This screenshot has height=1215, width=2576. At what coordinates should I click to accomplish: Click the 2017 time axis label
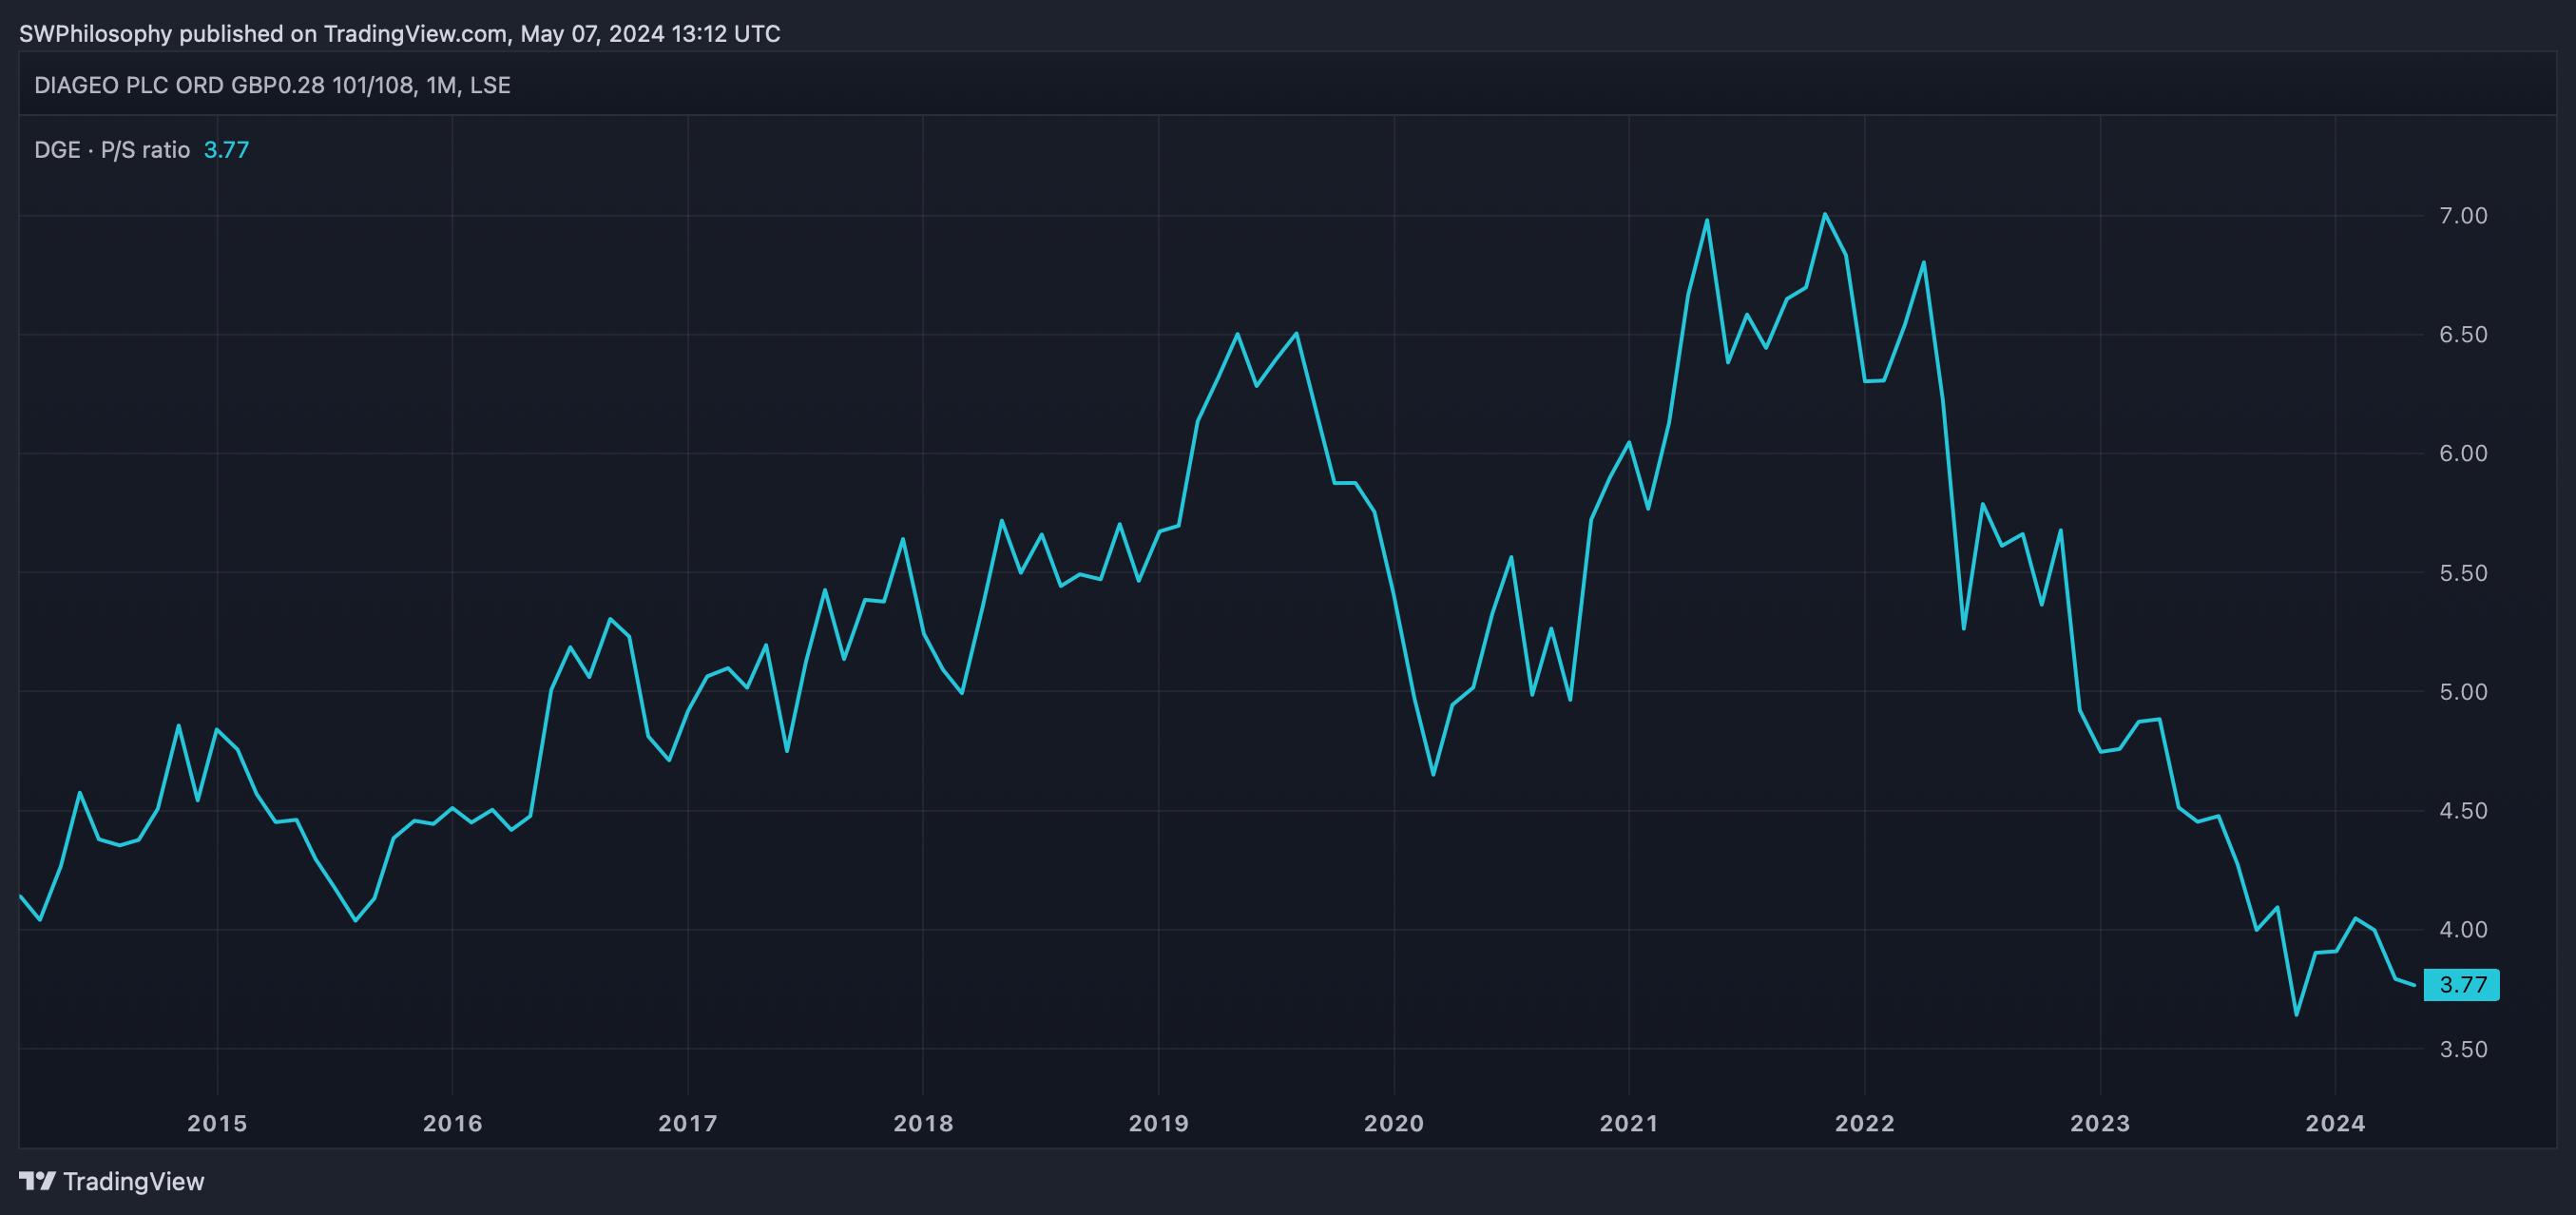pyautogui.click(x=688, y=1123)
